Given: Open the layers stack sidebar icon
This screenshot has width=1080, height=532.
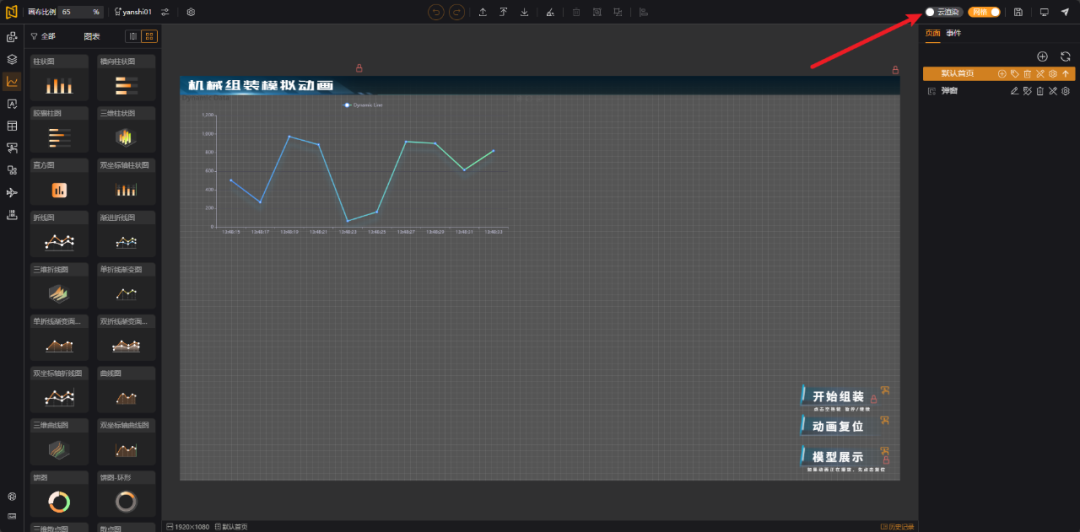Looking at the screenshot, I should tap(12, 59).
